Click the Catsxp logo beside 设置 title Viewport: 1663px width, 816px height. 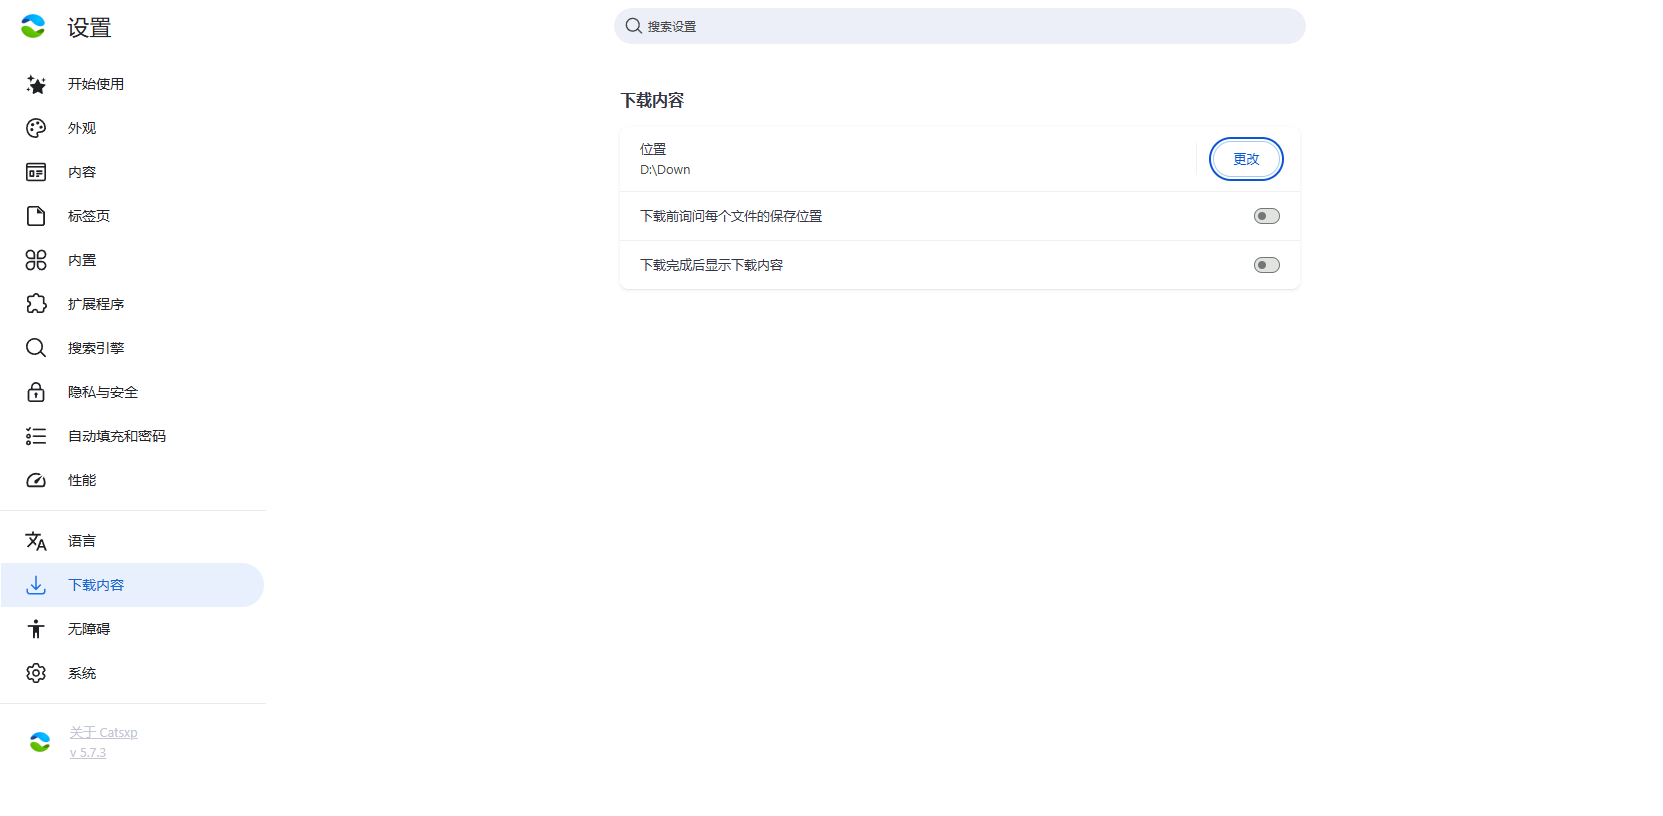tap(33, 27)
